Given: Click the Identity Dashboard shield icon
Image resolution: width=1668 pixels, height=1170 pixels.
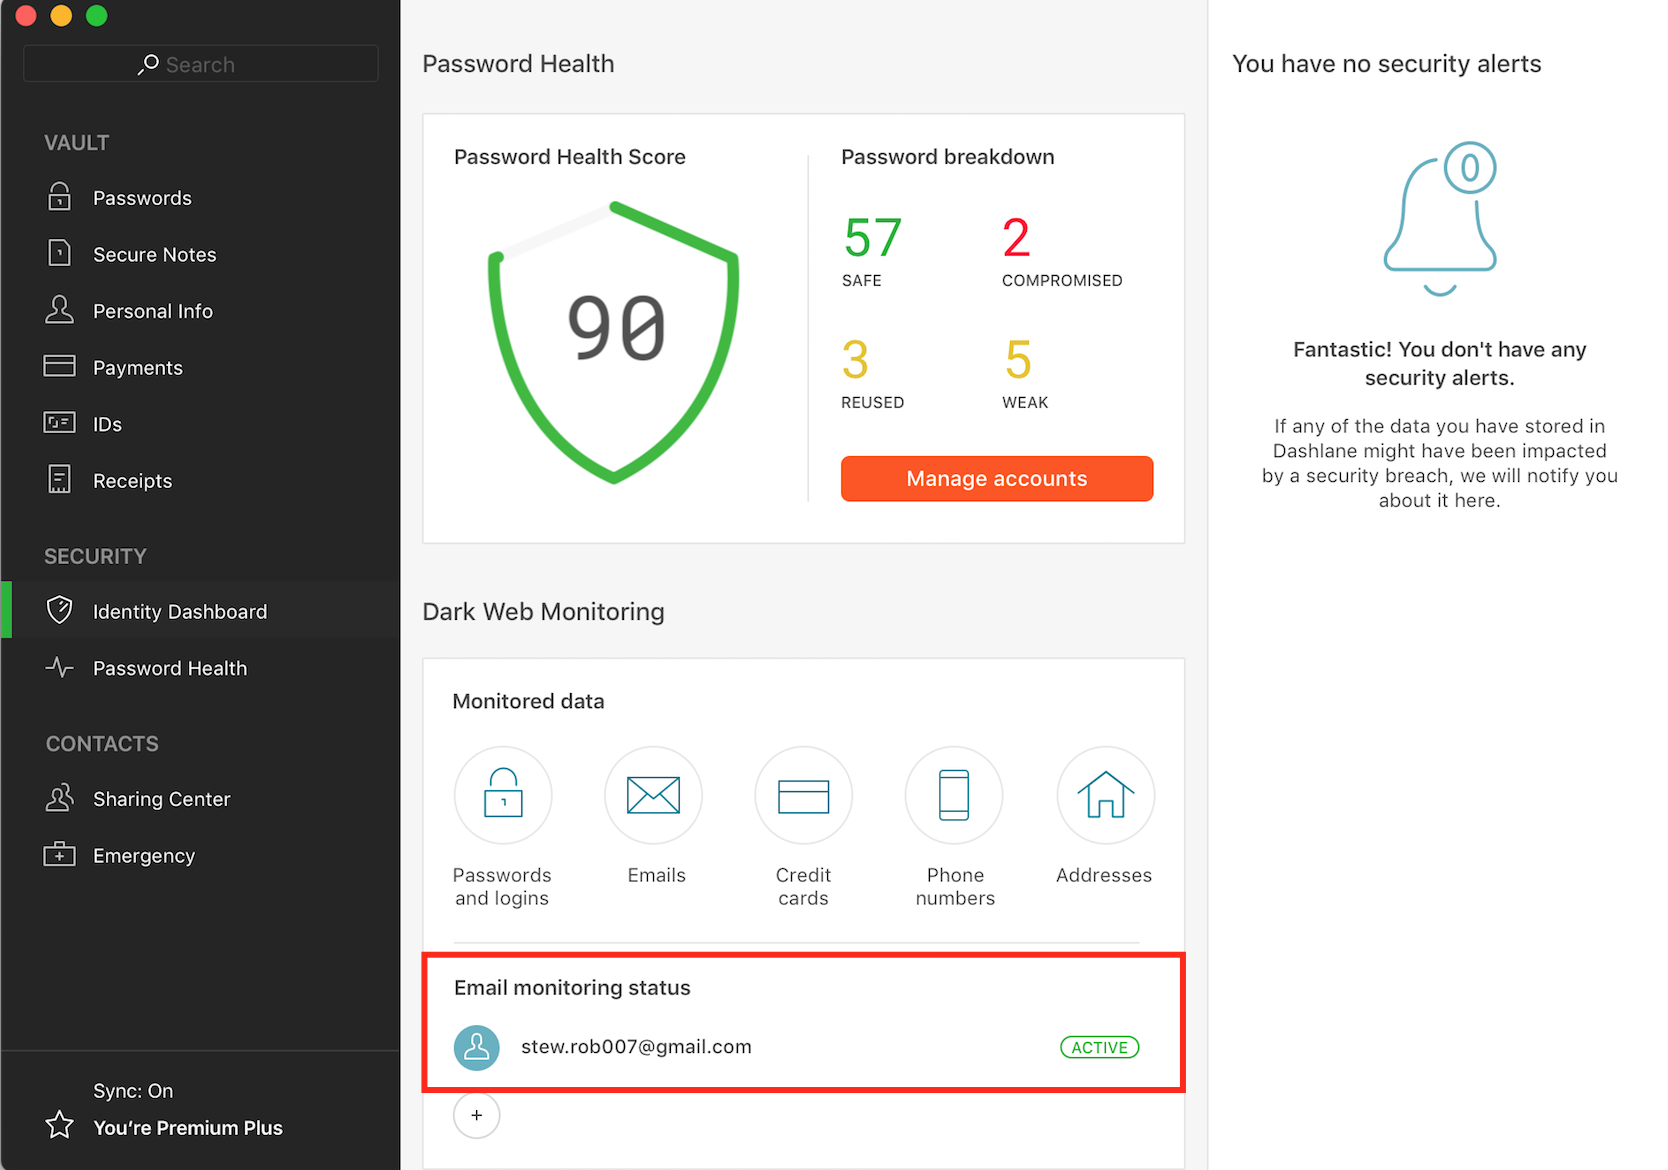Looking at the screenshot, I should pyautogui.click(x=60, y=610).
